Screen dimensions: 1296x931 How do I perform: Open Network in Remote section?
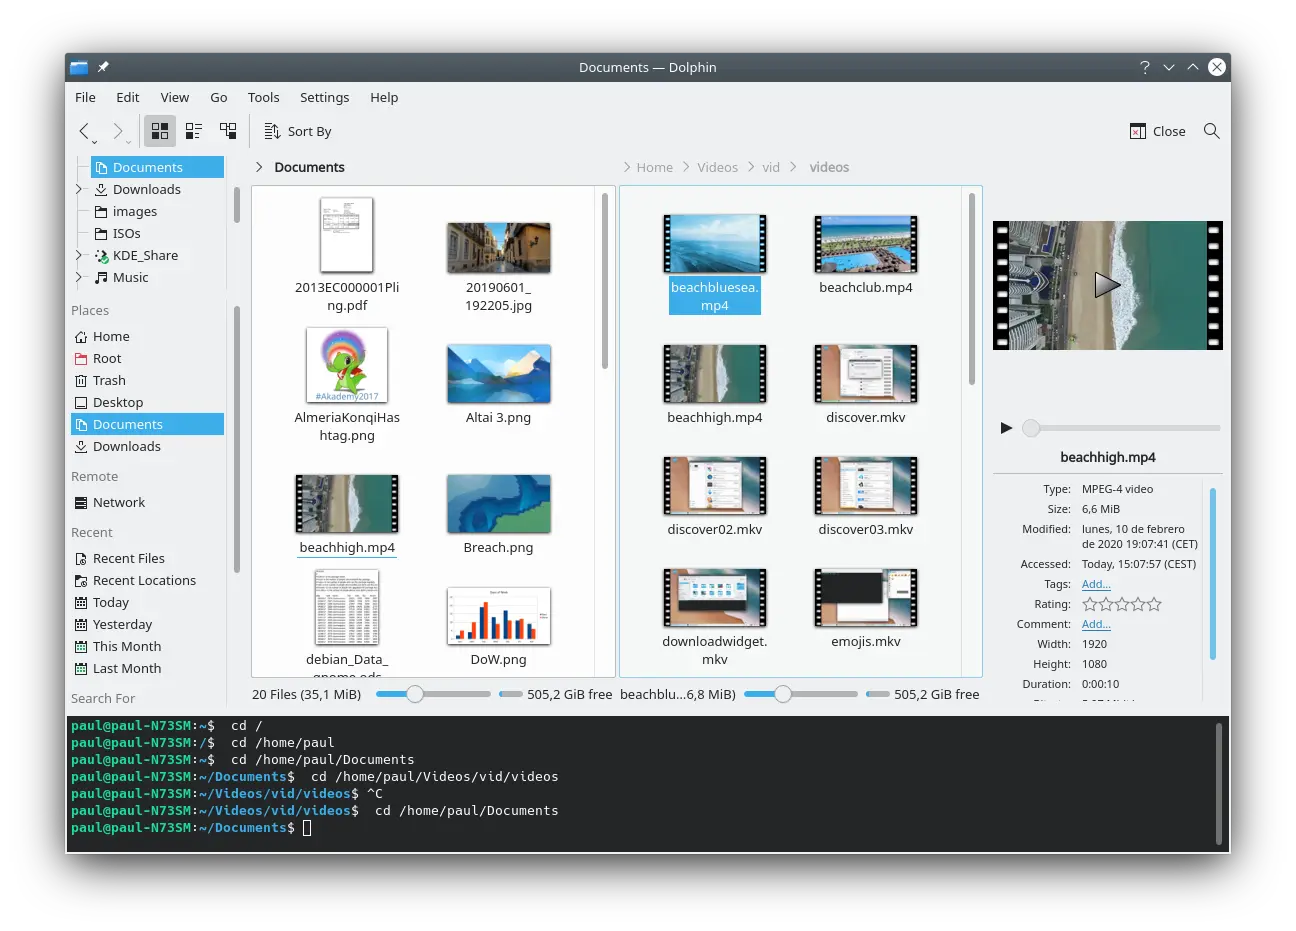118,503
